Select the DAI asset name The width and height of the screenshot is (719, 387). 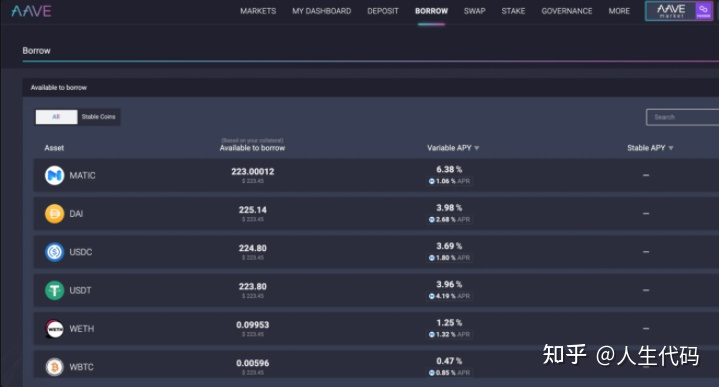[x=76, y=214]
